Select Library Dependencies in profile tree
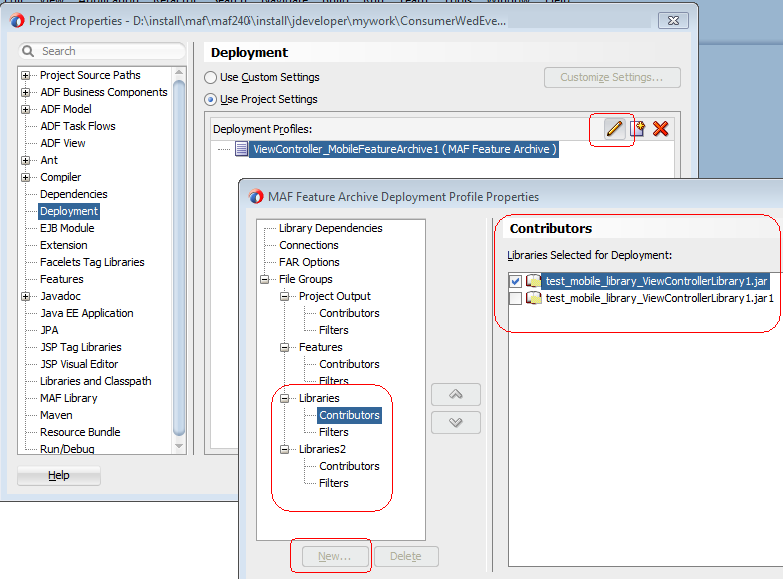Viewport: 783px width, 579px height. (331, 228)
